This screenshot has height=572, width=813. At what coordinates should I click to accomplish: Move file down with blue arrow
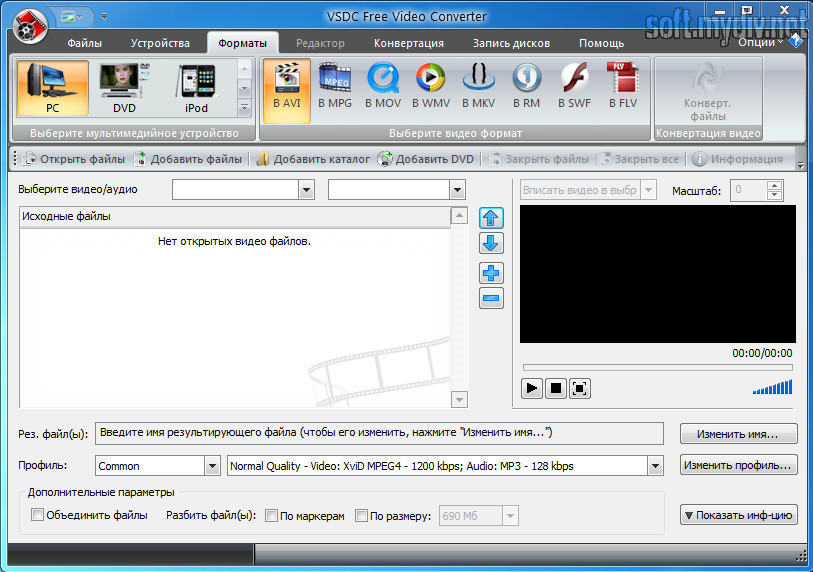[x=490, y=243]
